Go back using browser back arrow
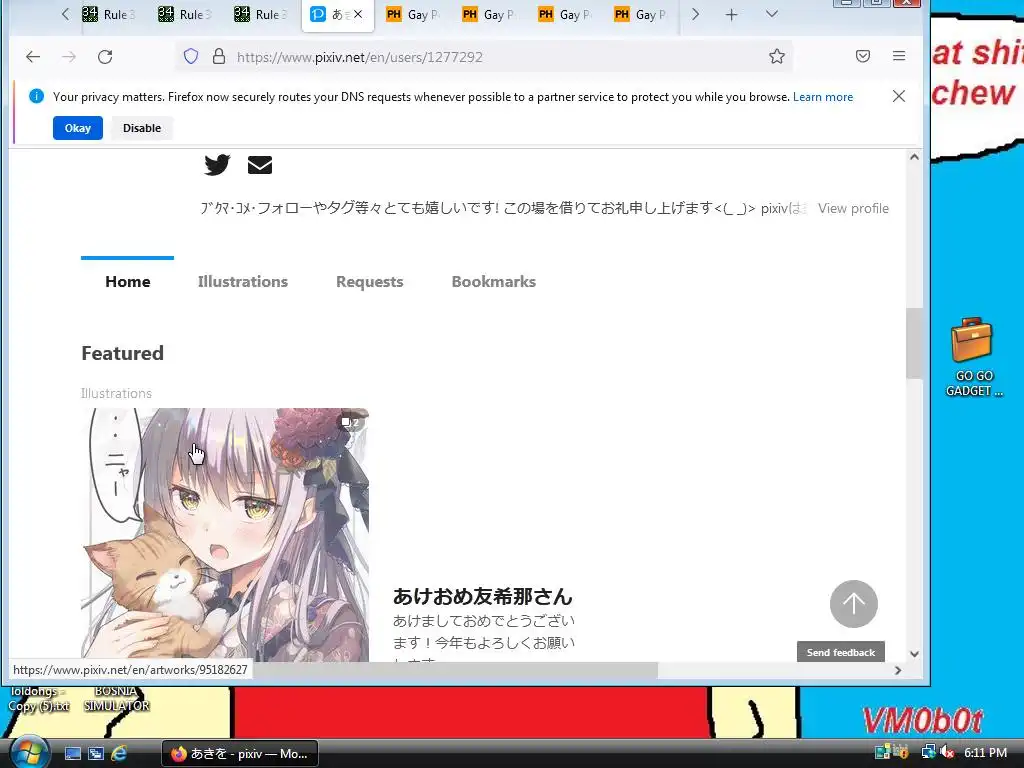This screenshot has width=1024, height=768. 33,57
